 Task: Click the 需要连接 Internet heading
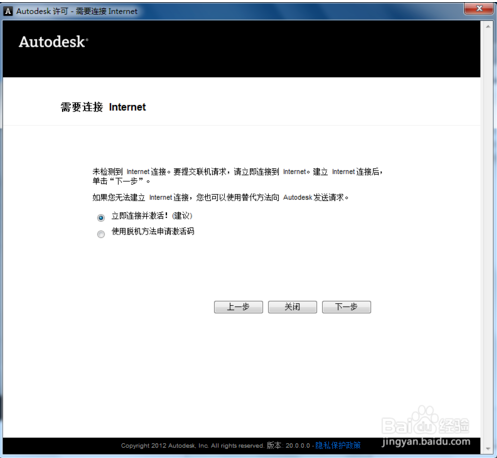point(103,107)
